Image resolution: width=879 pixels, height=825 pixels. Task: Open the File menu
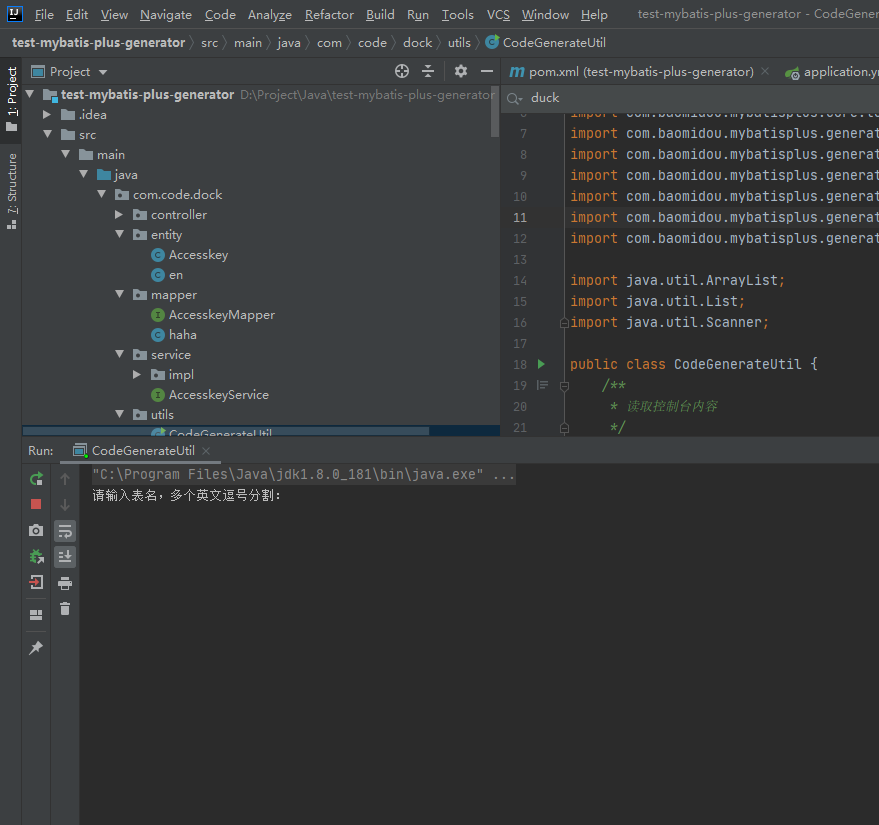(x=44, y=15)
